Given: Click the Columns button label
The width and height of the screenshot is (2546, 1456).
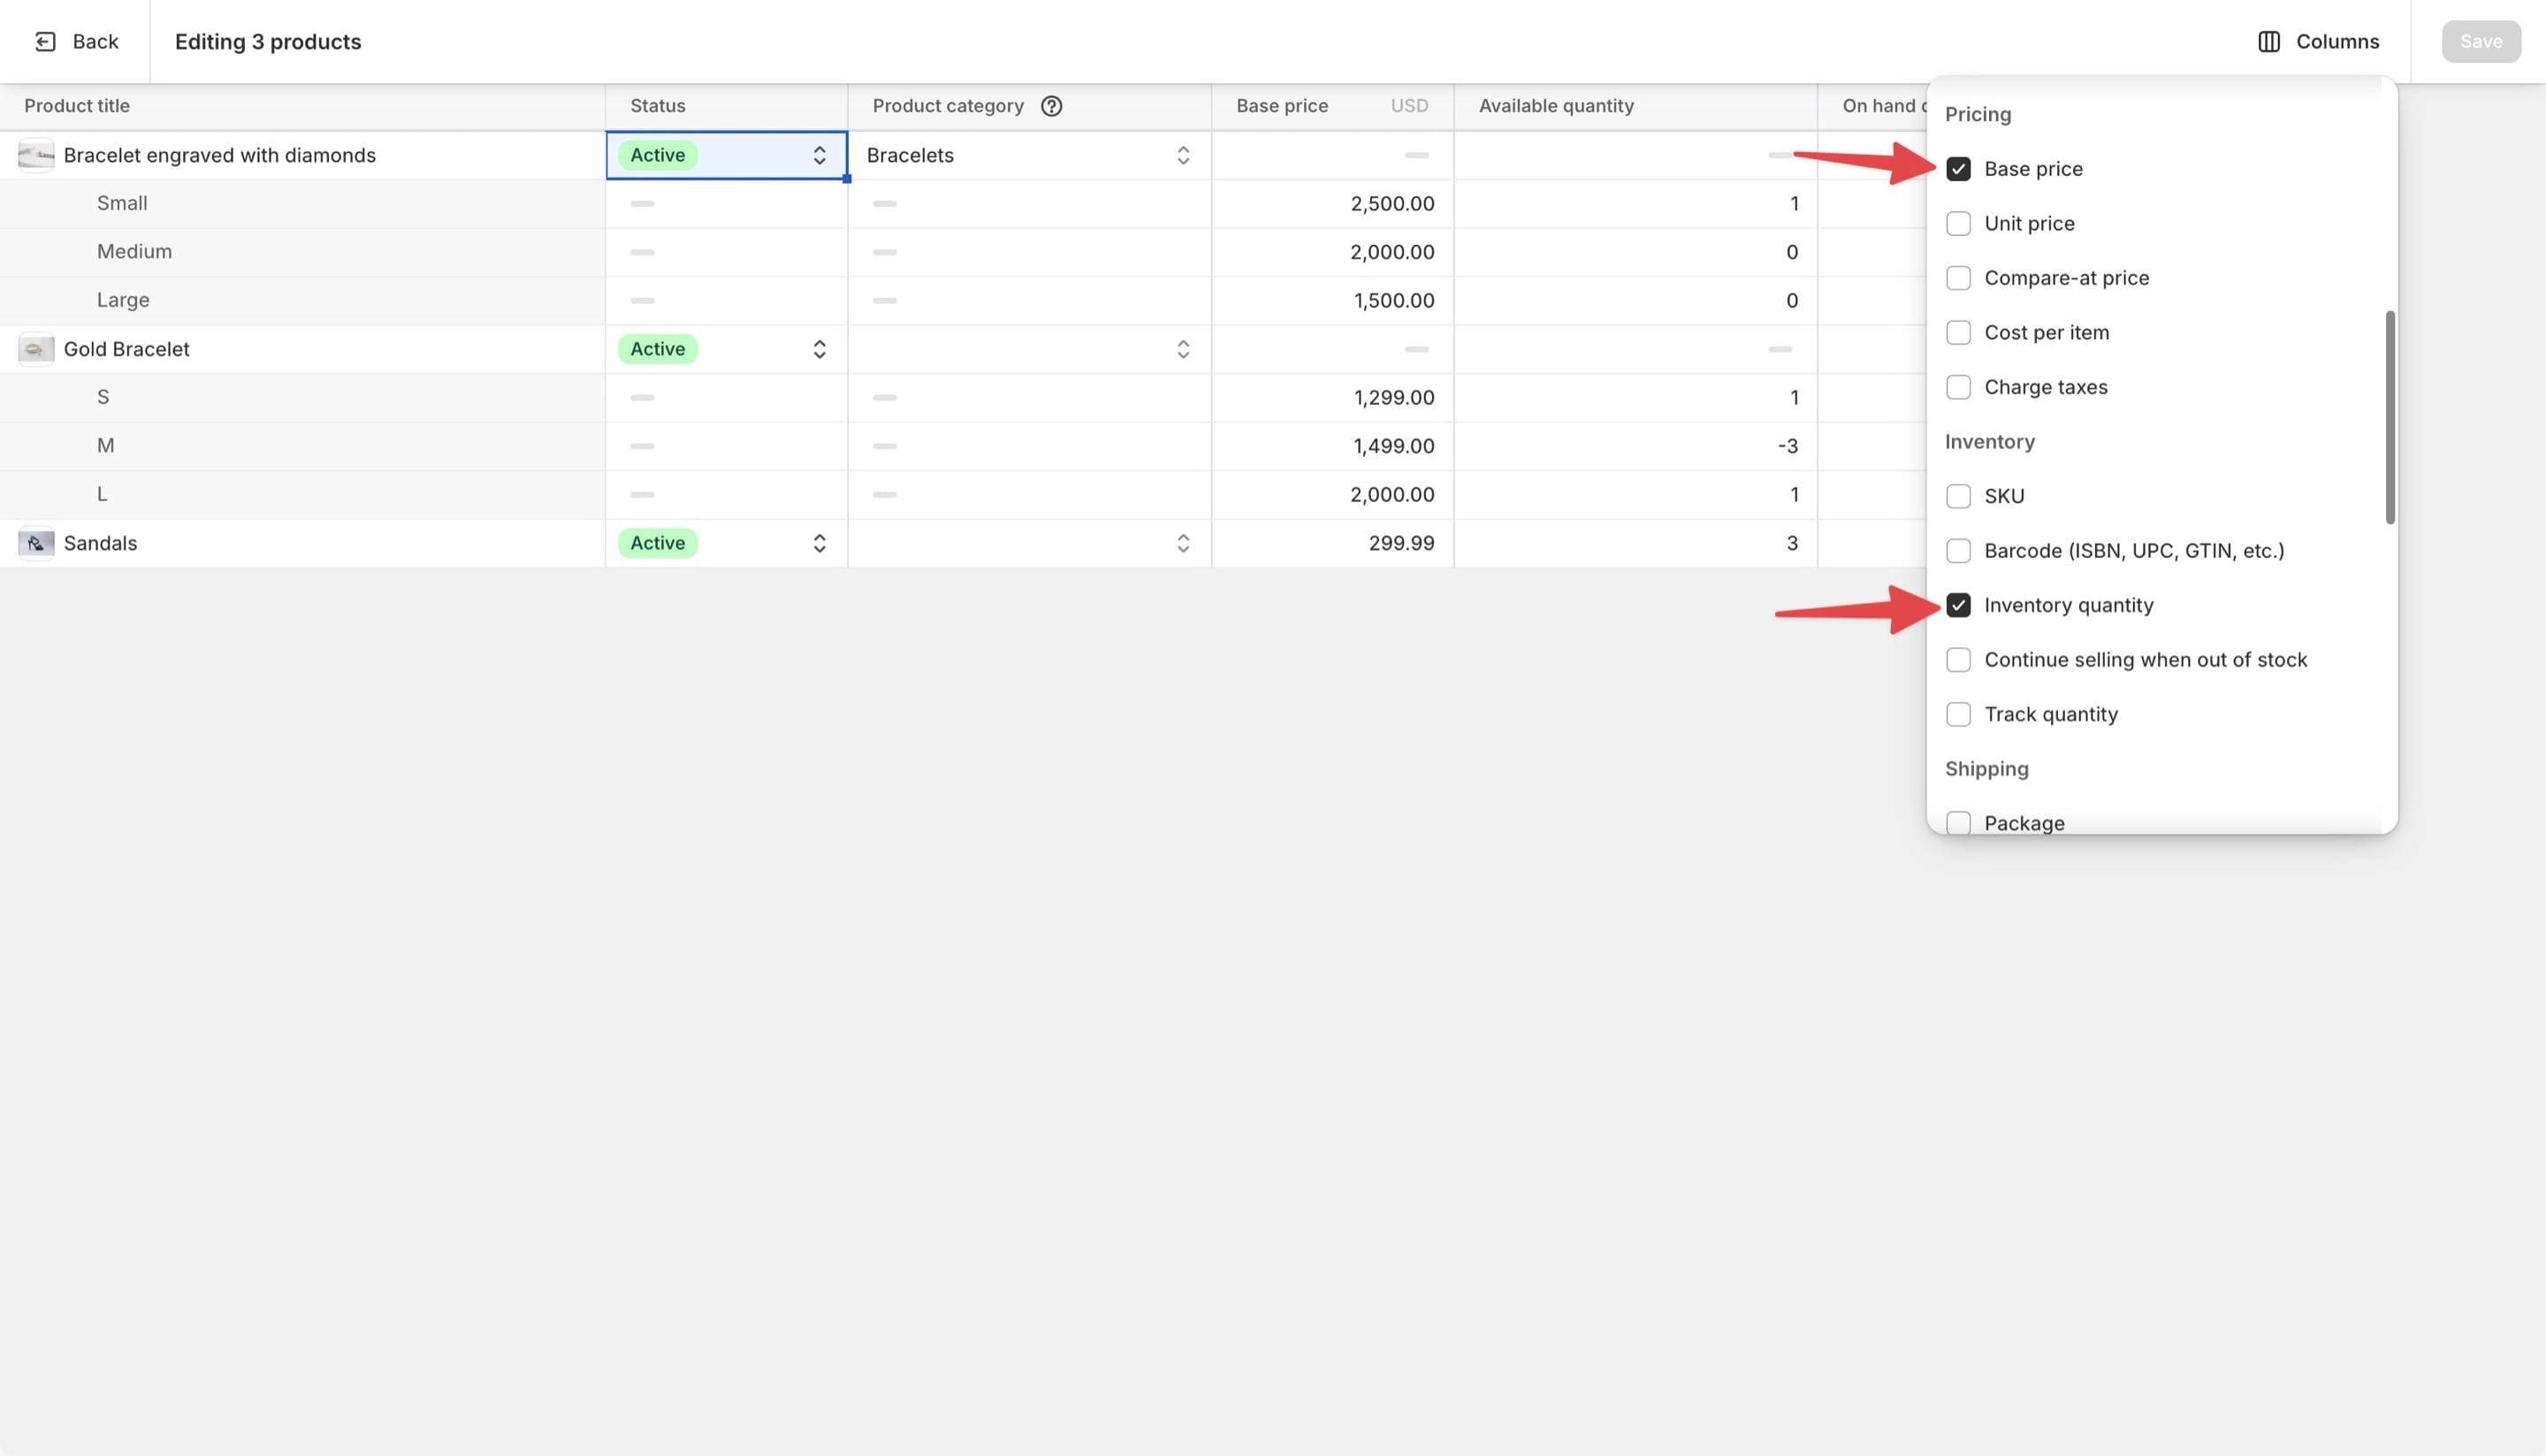Looking at the screenshot, I should pos(2337,41).
